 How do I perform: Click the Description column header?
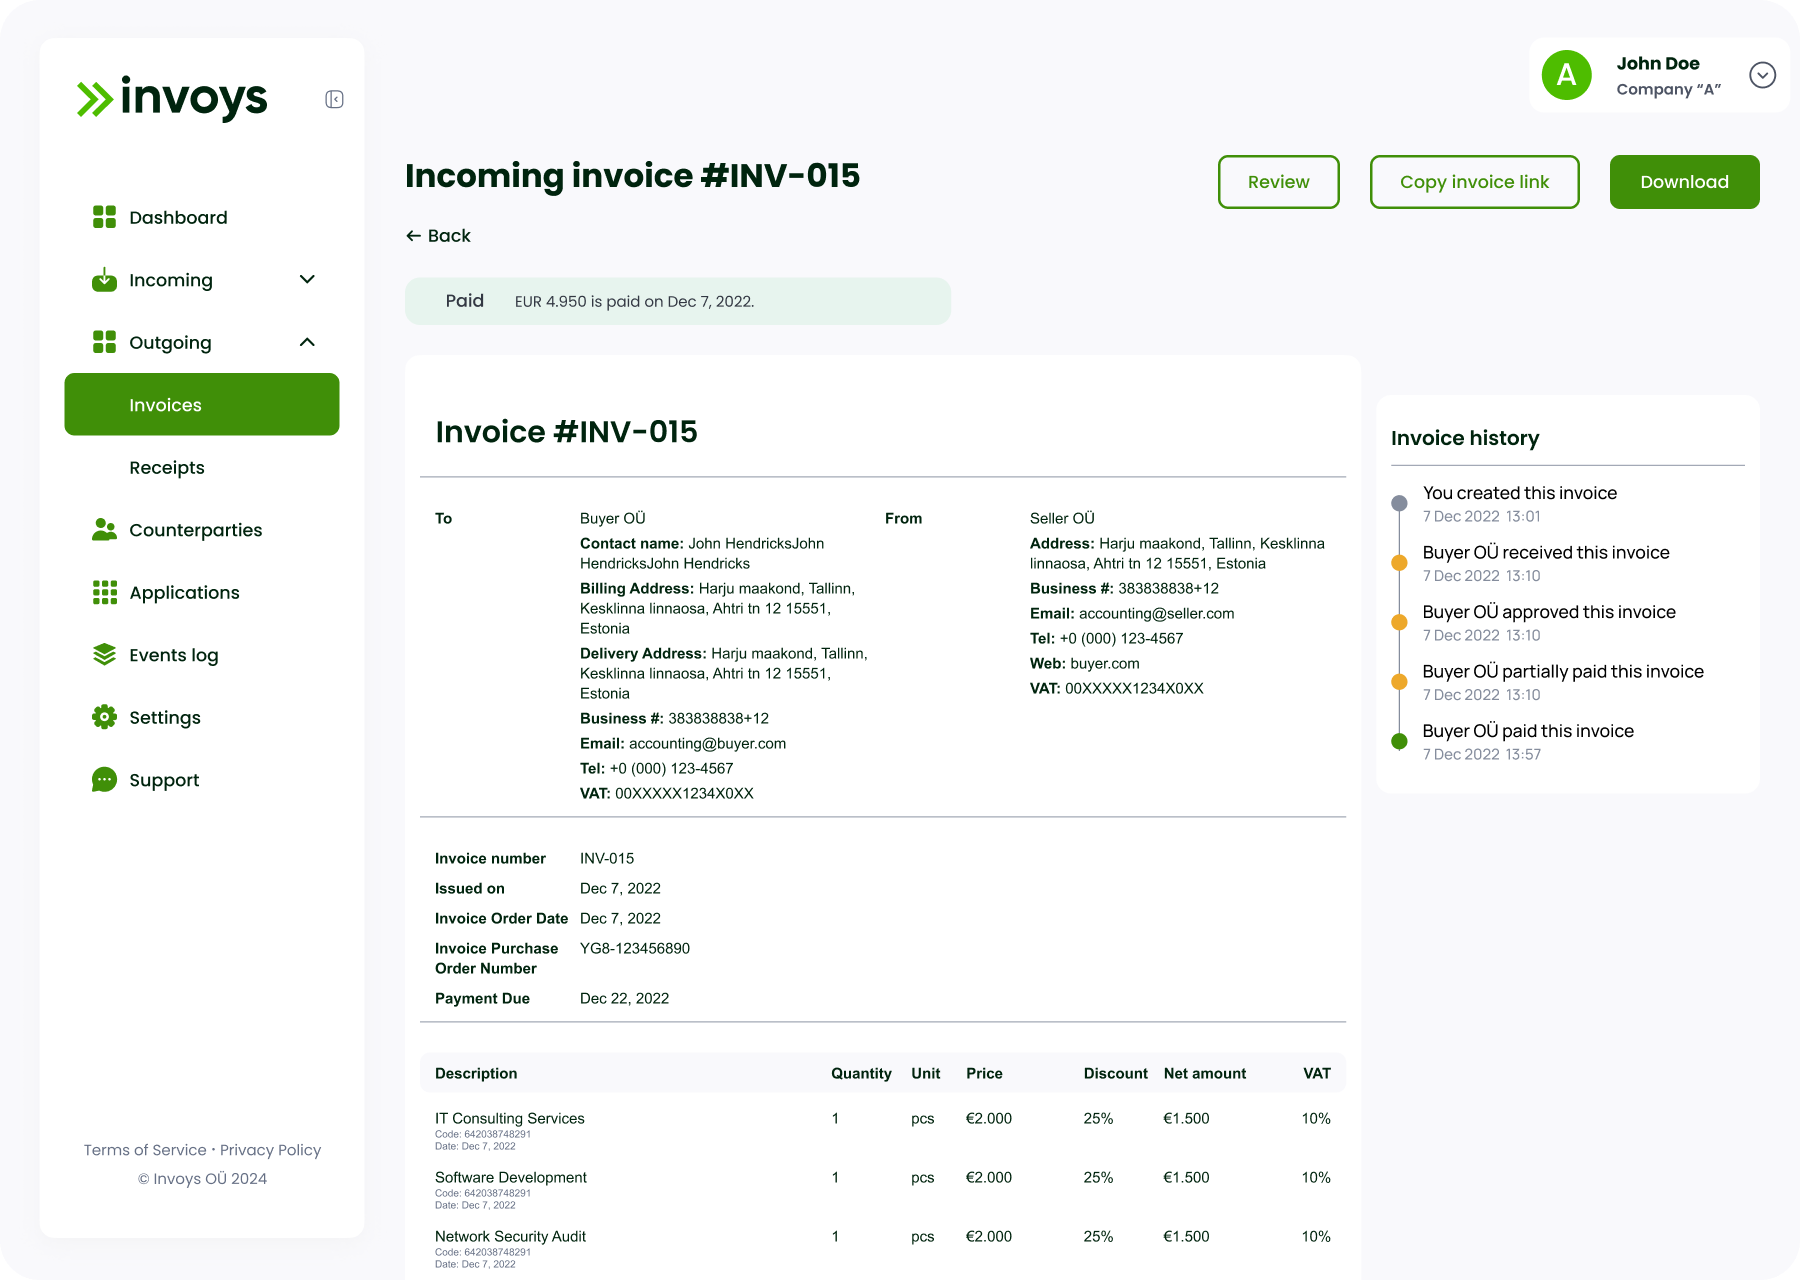[x=476, y=1073]
